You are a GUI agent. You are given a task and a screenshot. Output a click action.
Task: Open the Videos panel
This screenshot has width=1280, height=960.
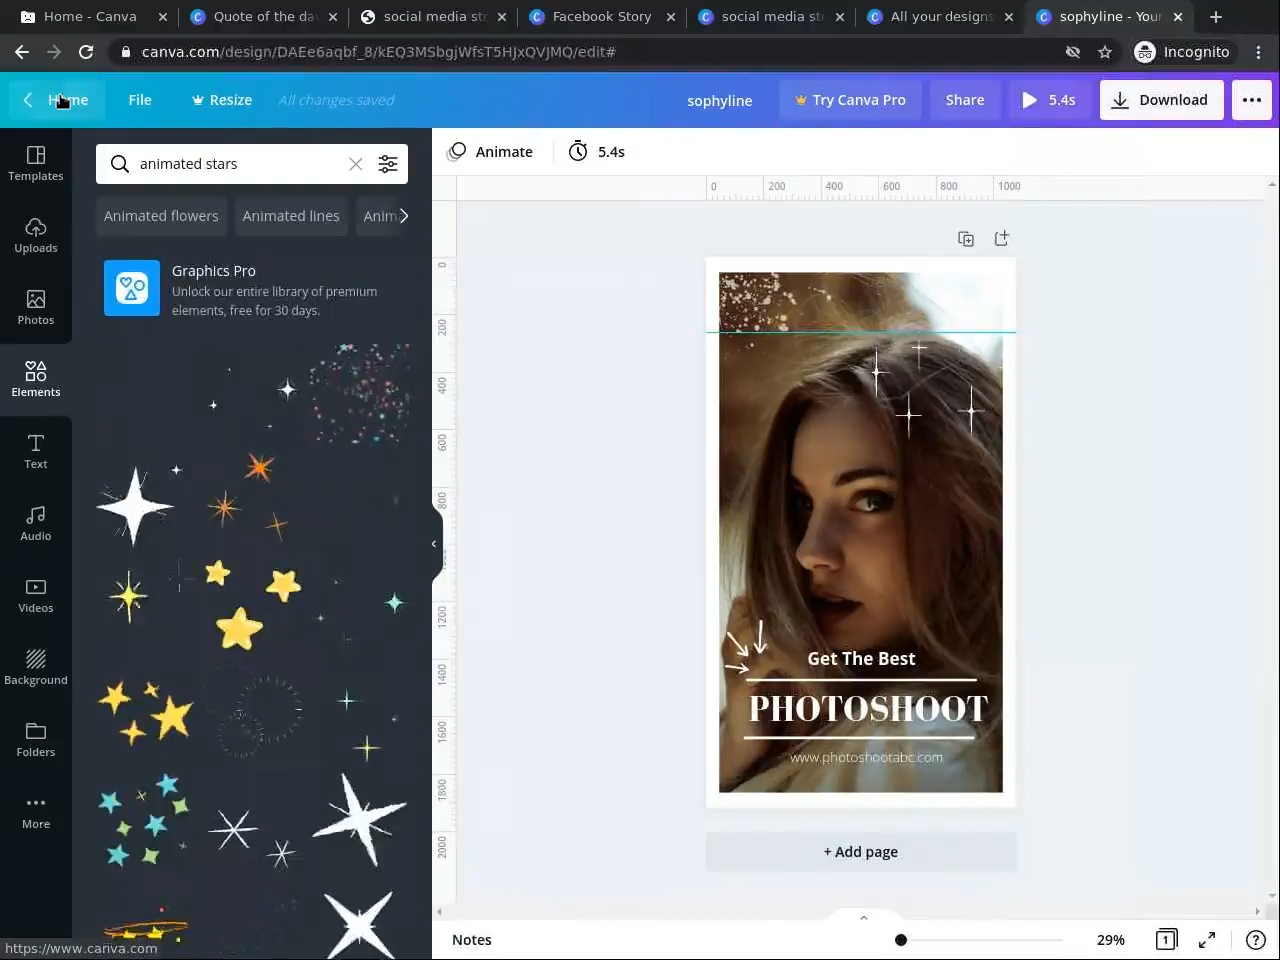(36, 595)
